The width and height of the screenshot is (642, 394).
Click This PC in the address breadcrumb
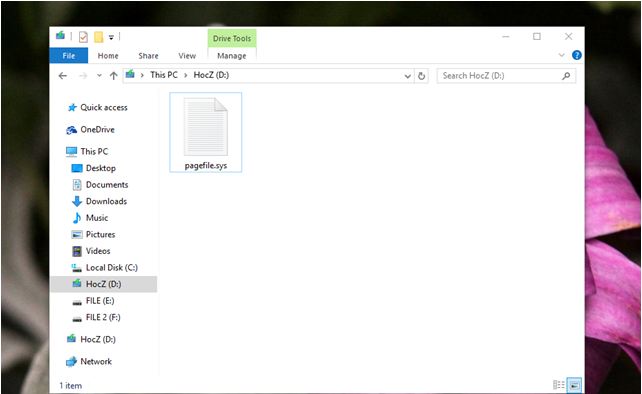click(164, 75)
